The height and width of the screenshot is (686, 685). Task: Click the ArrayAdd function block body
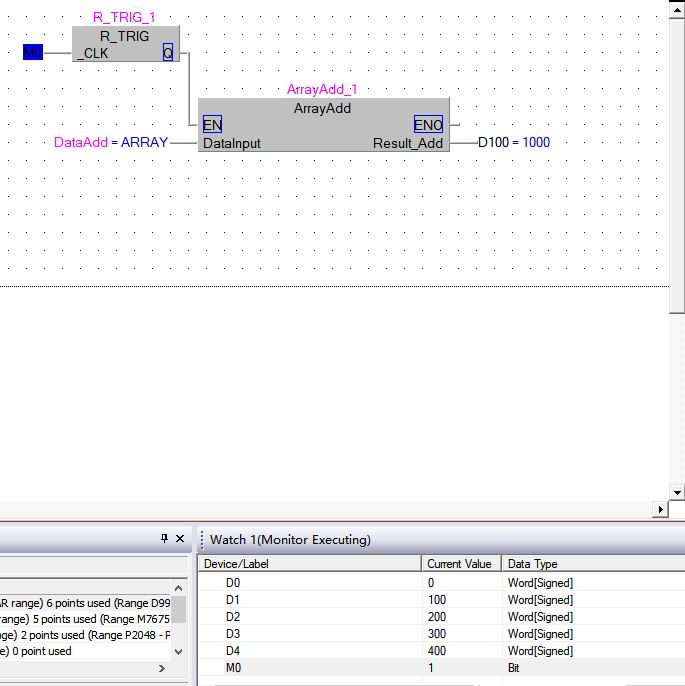[x=322, y=109]
